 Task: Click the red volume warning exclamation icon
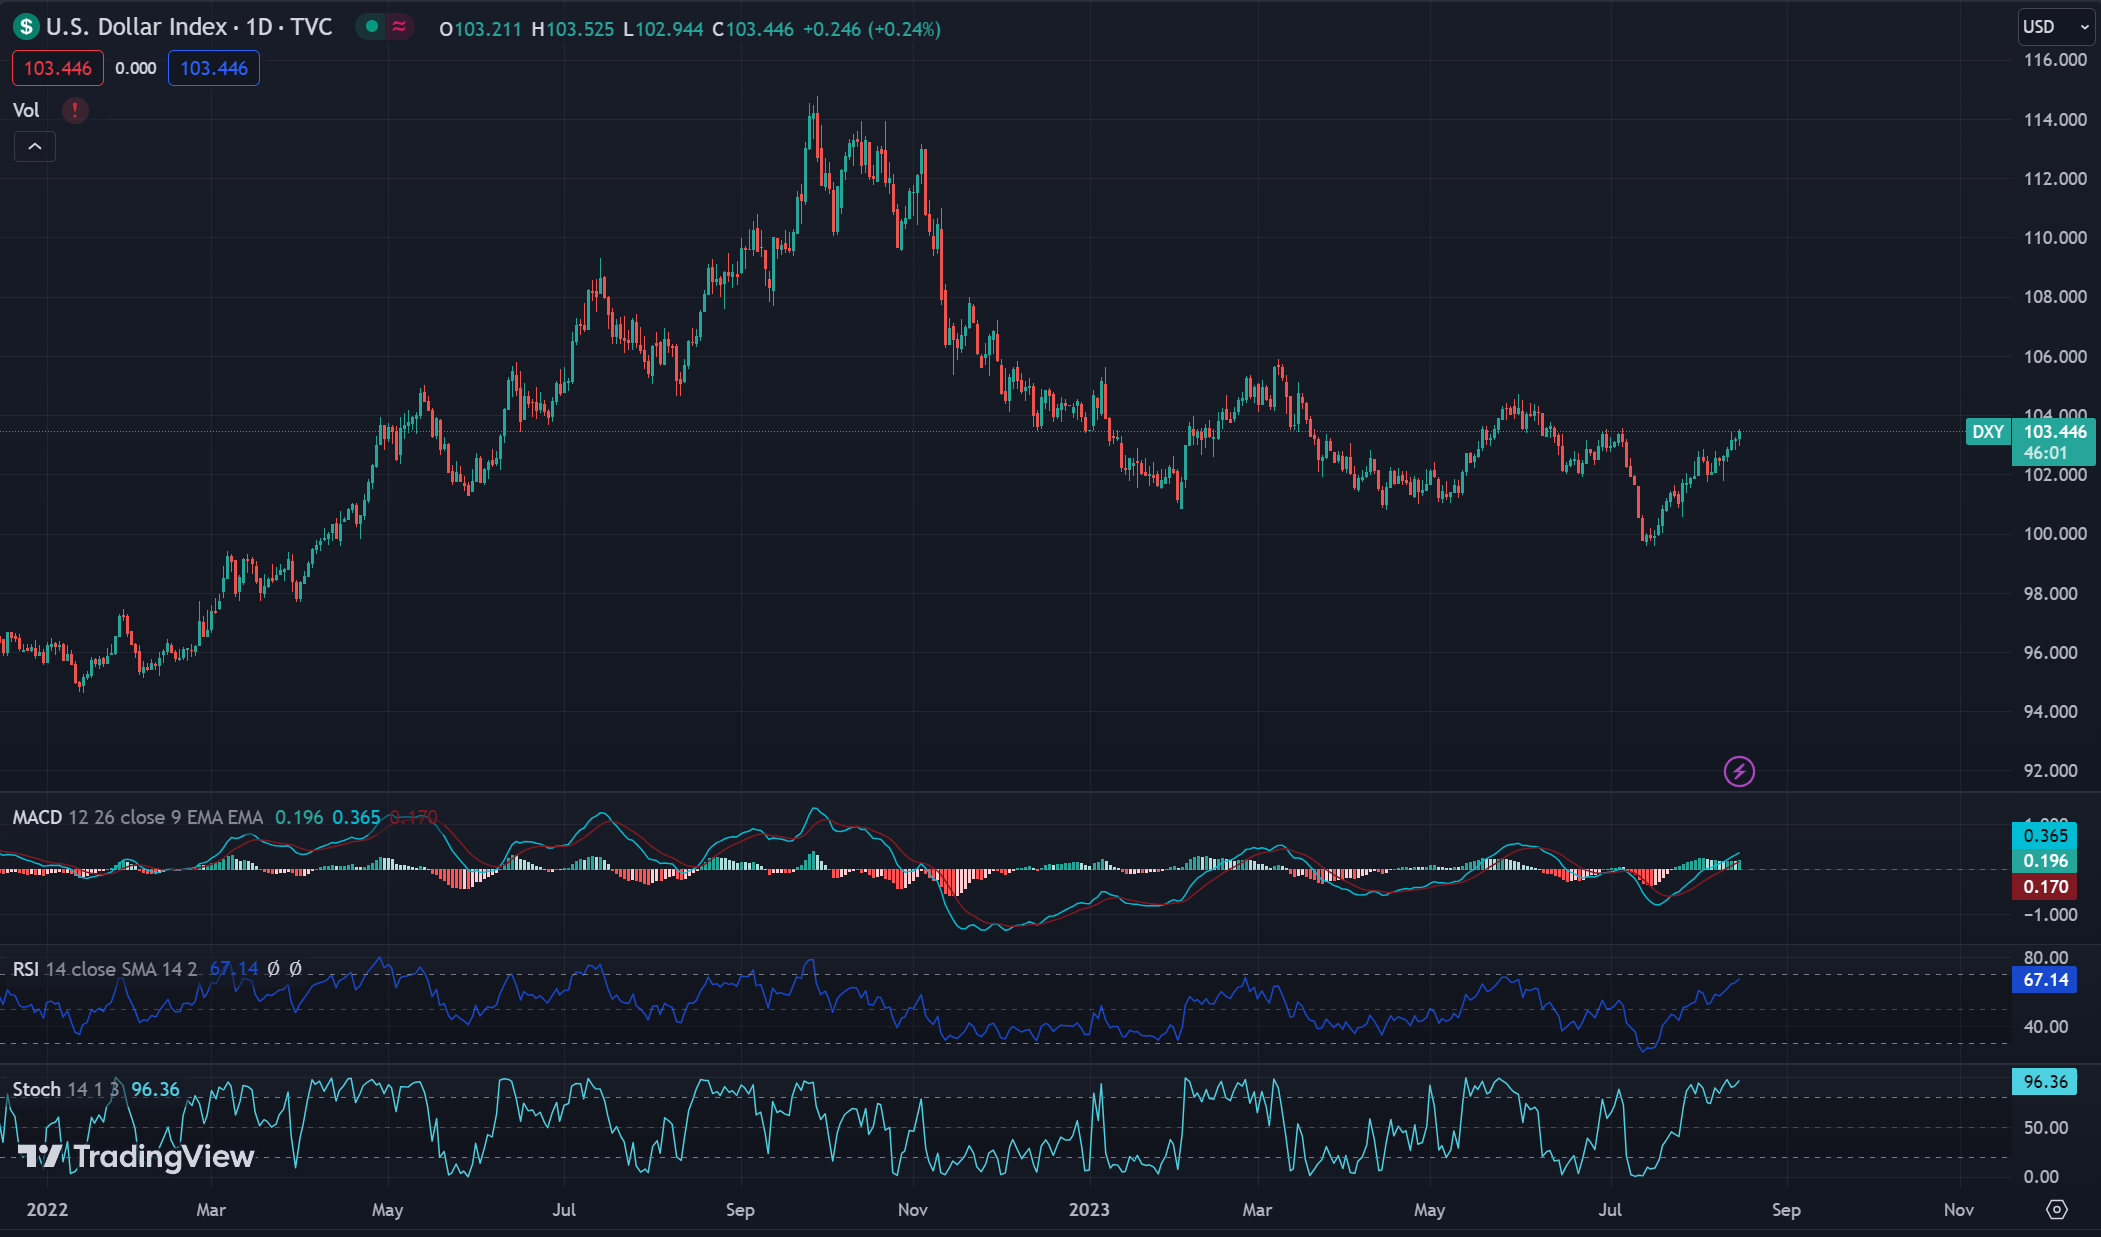pyautogui.click(x=75, y=110)
